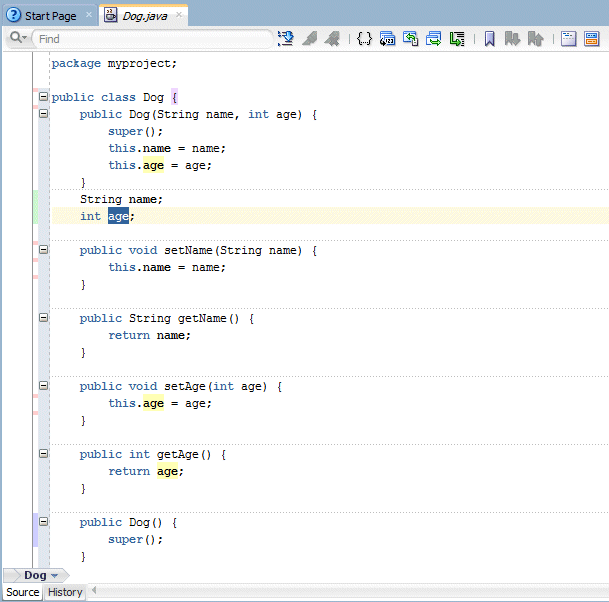The height and width of the screenshot is (602, 609).
Task: Click 'super();' in the no-argument constructor
Action: 135,539
